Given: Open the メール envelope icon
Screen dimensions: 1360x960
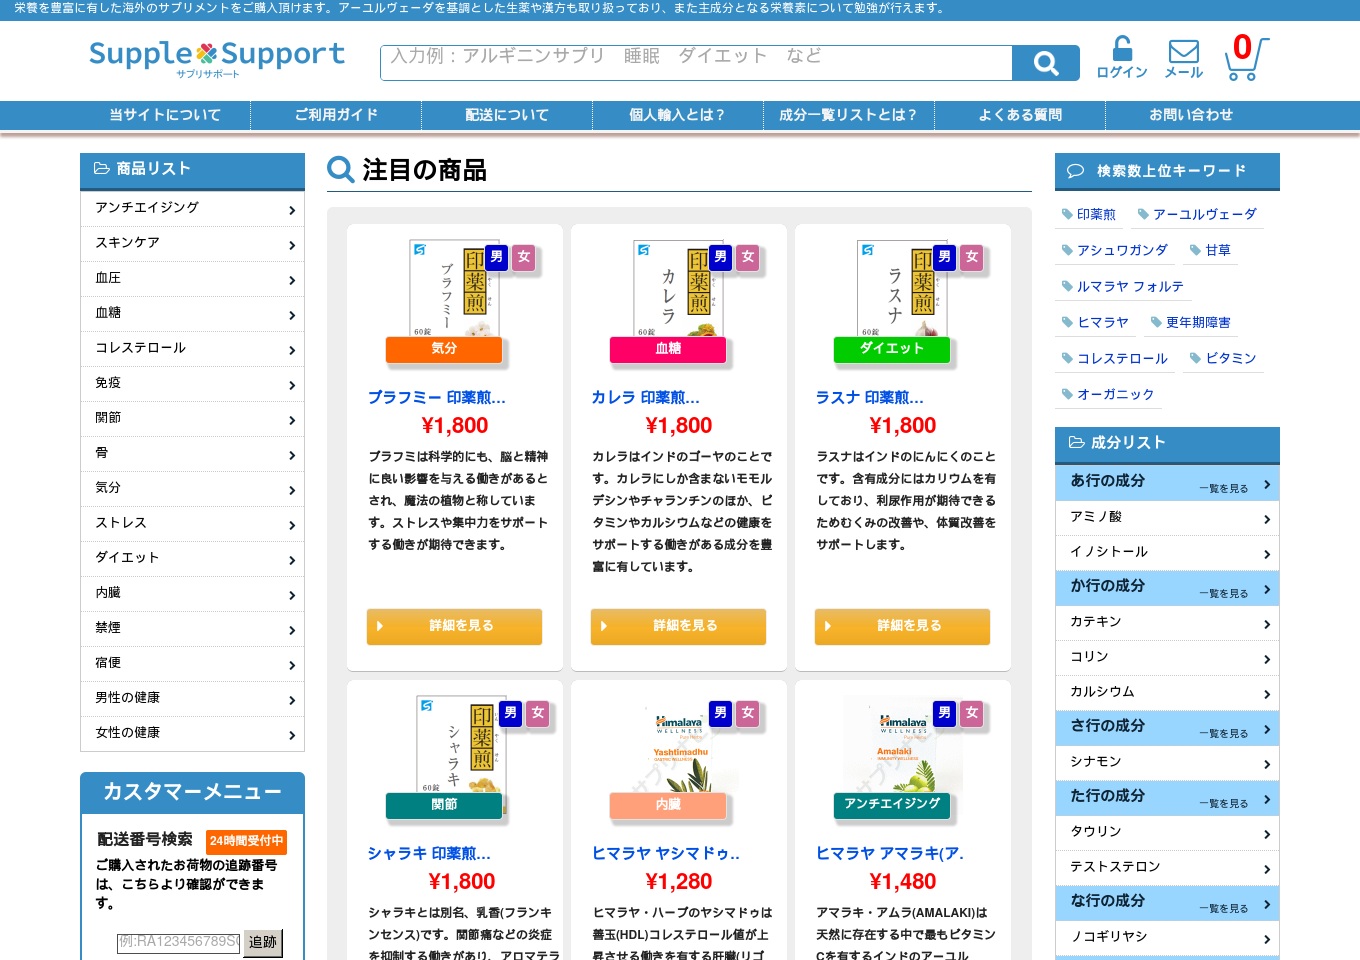Looking at the screenshot, I should 1184,58.
